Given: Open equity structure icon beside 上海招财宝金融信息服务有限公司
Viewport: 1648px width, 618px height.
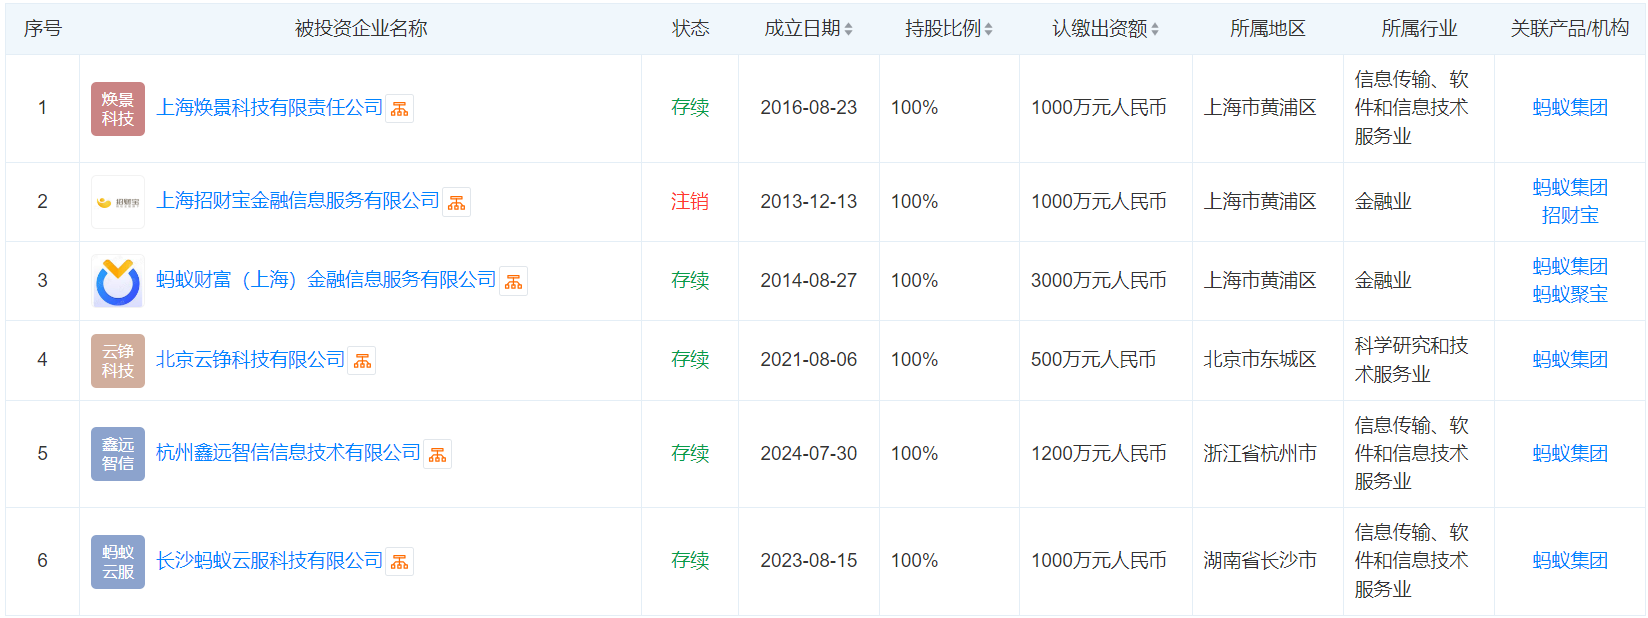Looking at the screenshot, I should tap(457, 203).
